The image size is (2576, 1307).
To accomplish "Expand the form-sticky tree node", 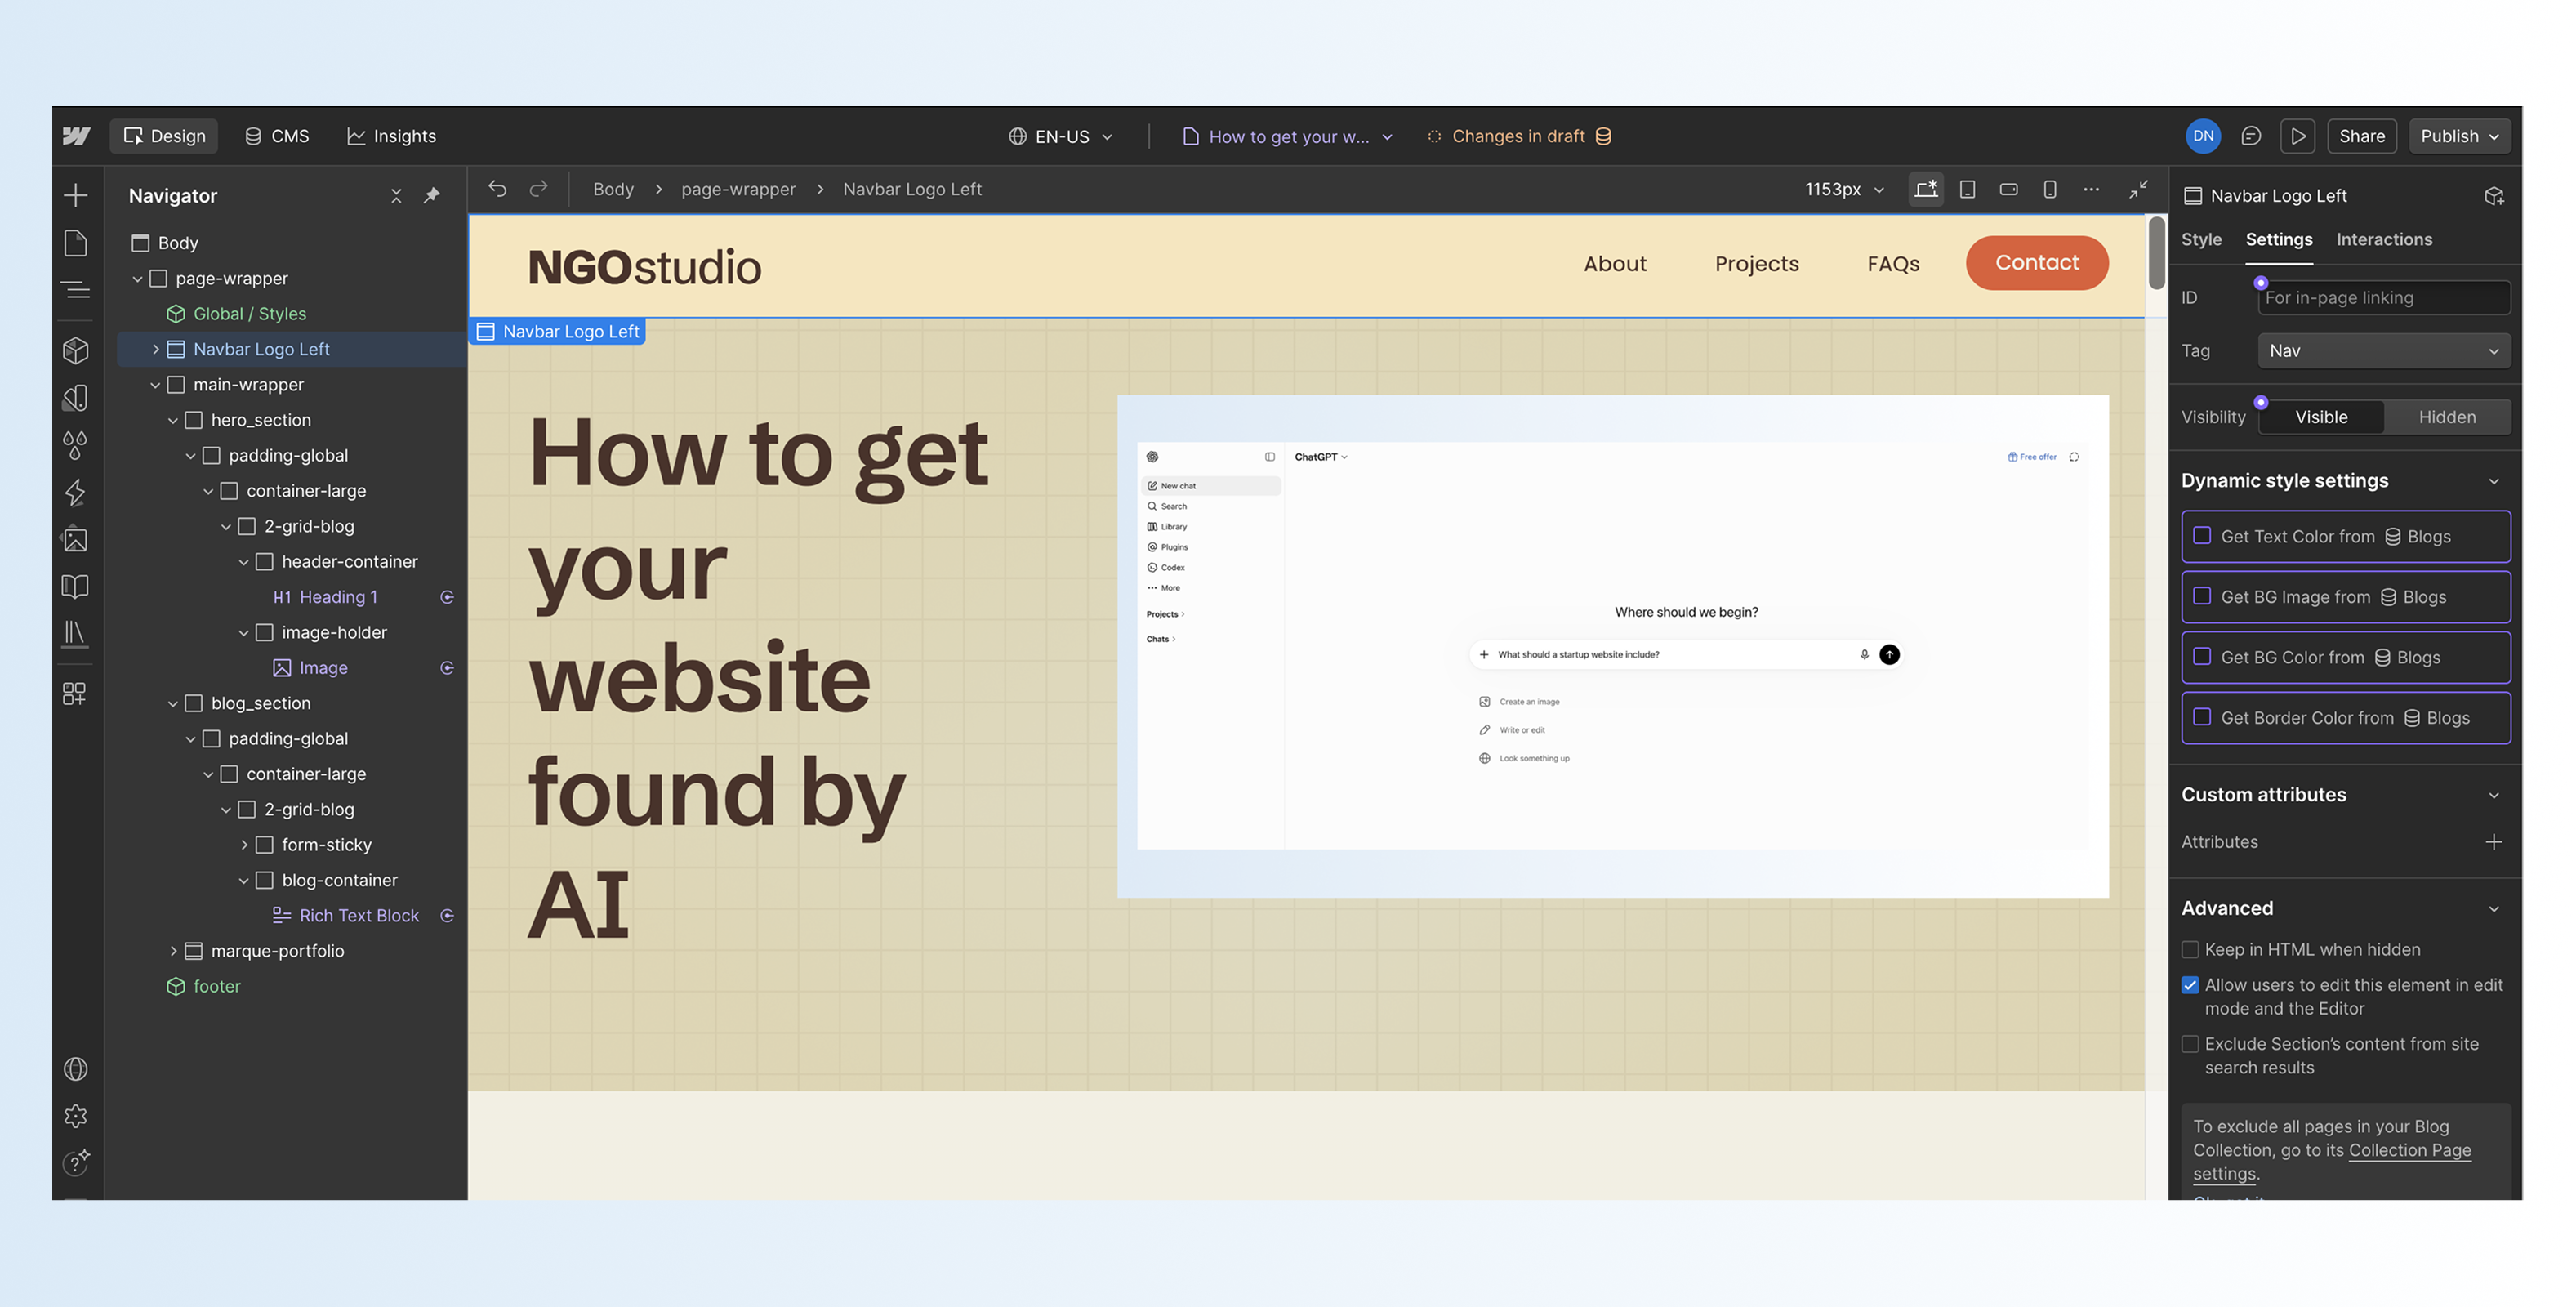I will [x=244, y=845].
